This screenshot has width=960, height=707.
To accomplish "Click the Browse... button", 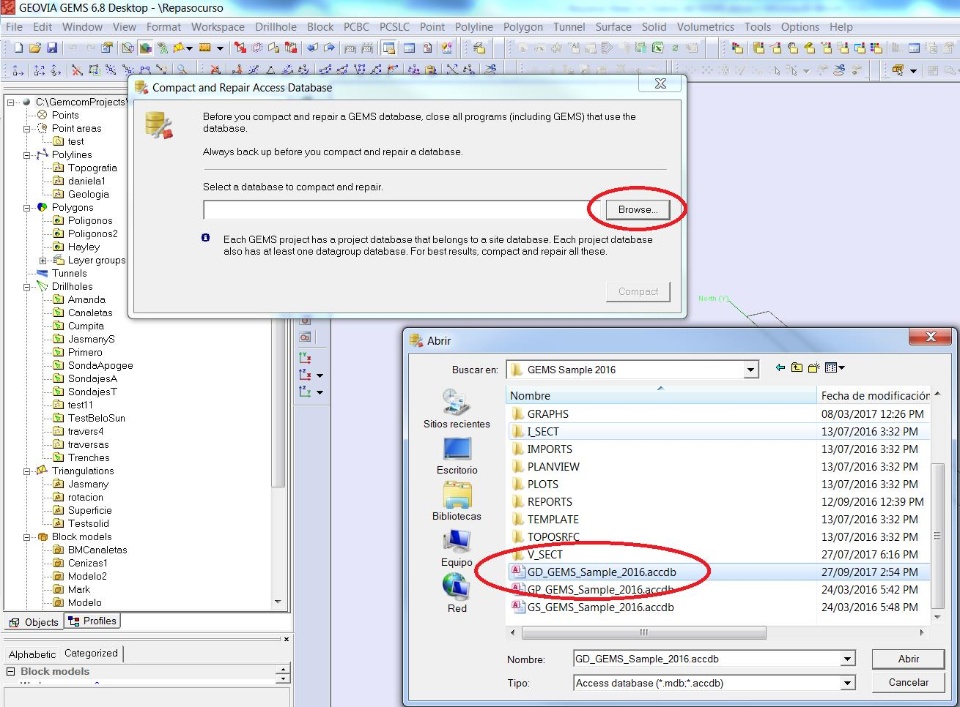I will click(x=637, y=209).
